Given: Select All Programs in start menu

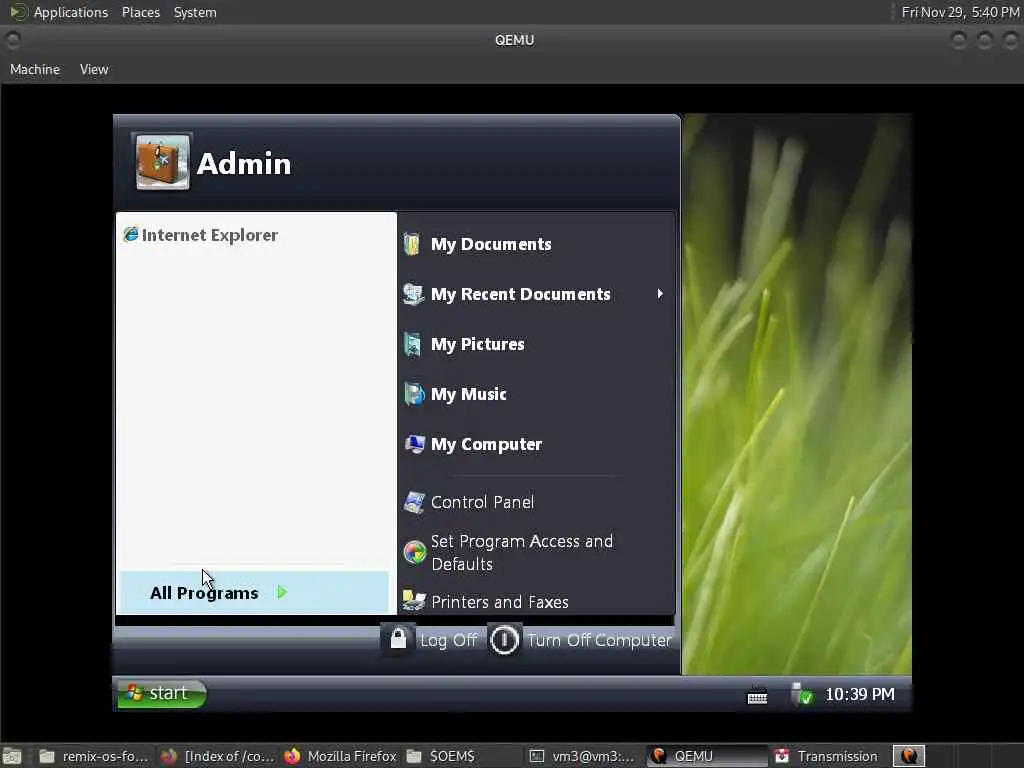Looking at the screenshot, I should point(255,592).
